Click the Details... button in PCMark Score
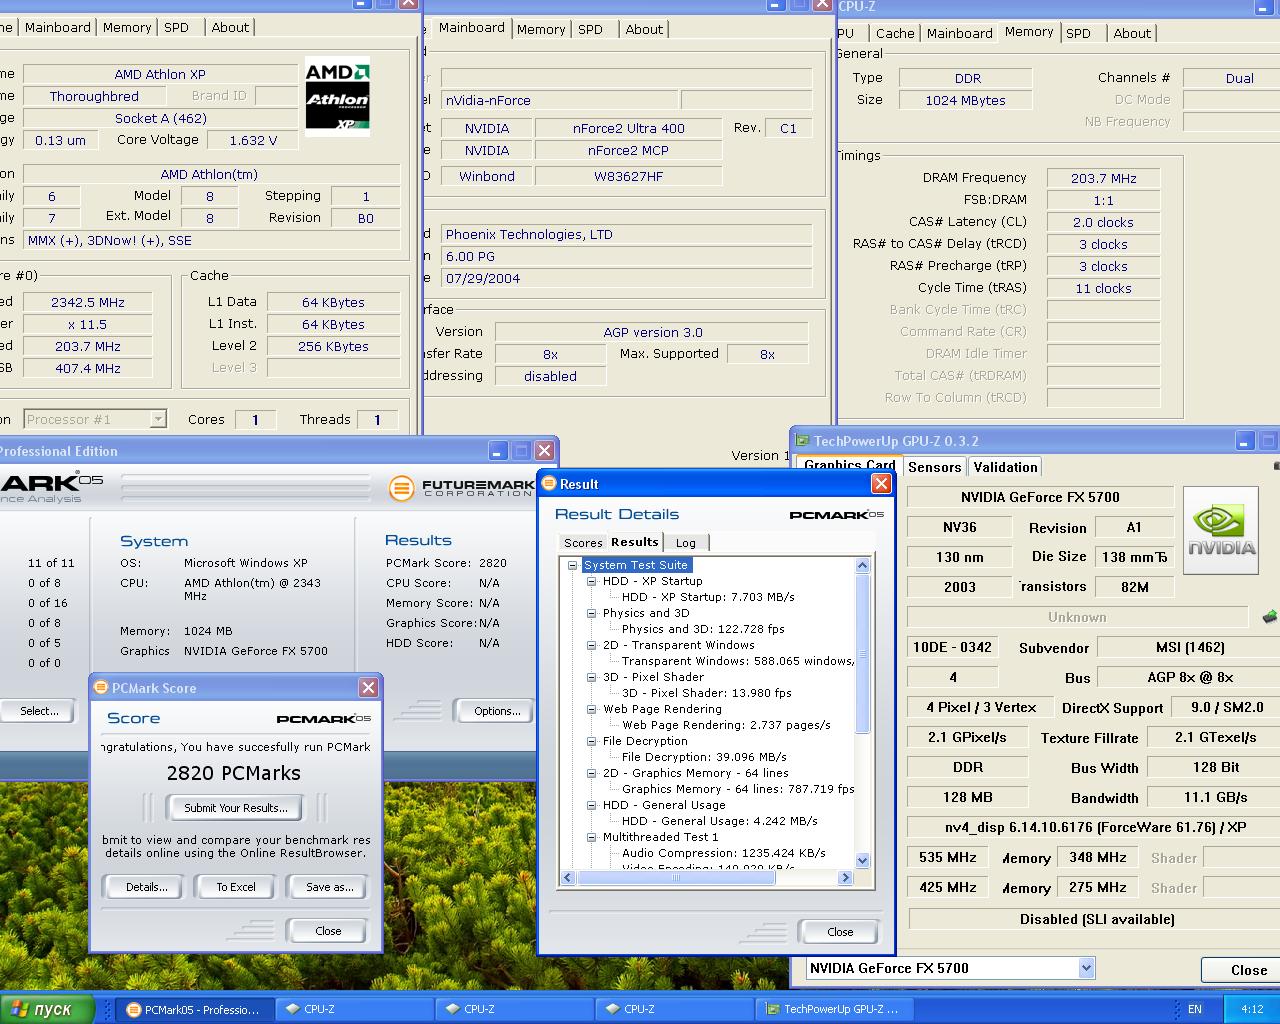The image size is (1280, 1024). [x=146, y=887]
